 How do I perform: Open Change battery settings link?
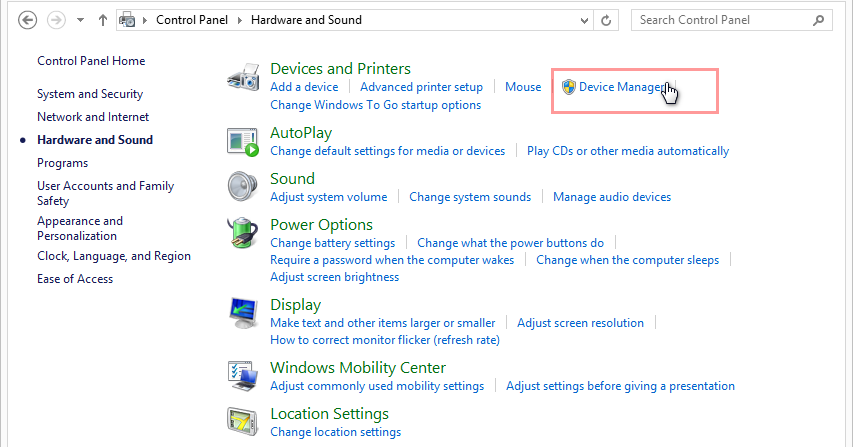(332, 243)
